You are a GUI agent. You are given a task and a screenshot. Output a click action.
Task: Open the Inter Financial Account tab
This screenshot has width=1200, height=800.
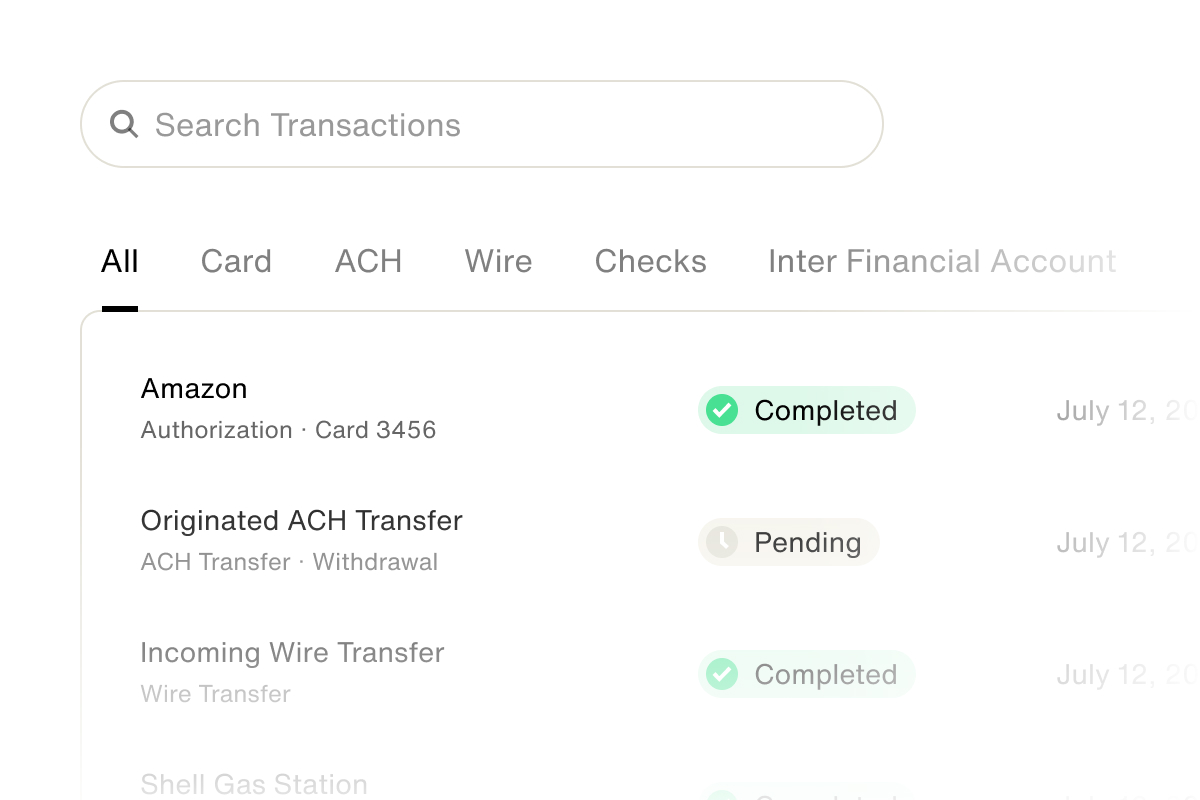[x=941, y=262]
